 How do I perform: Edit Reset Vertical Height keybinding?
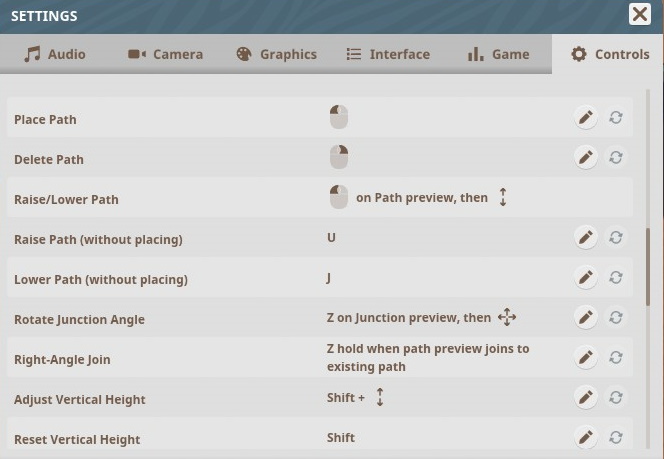click(x=586, y=438)
